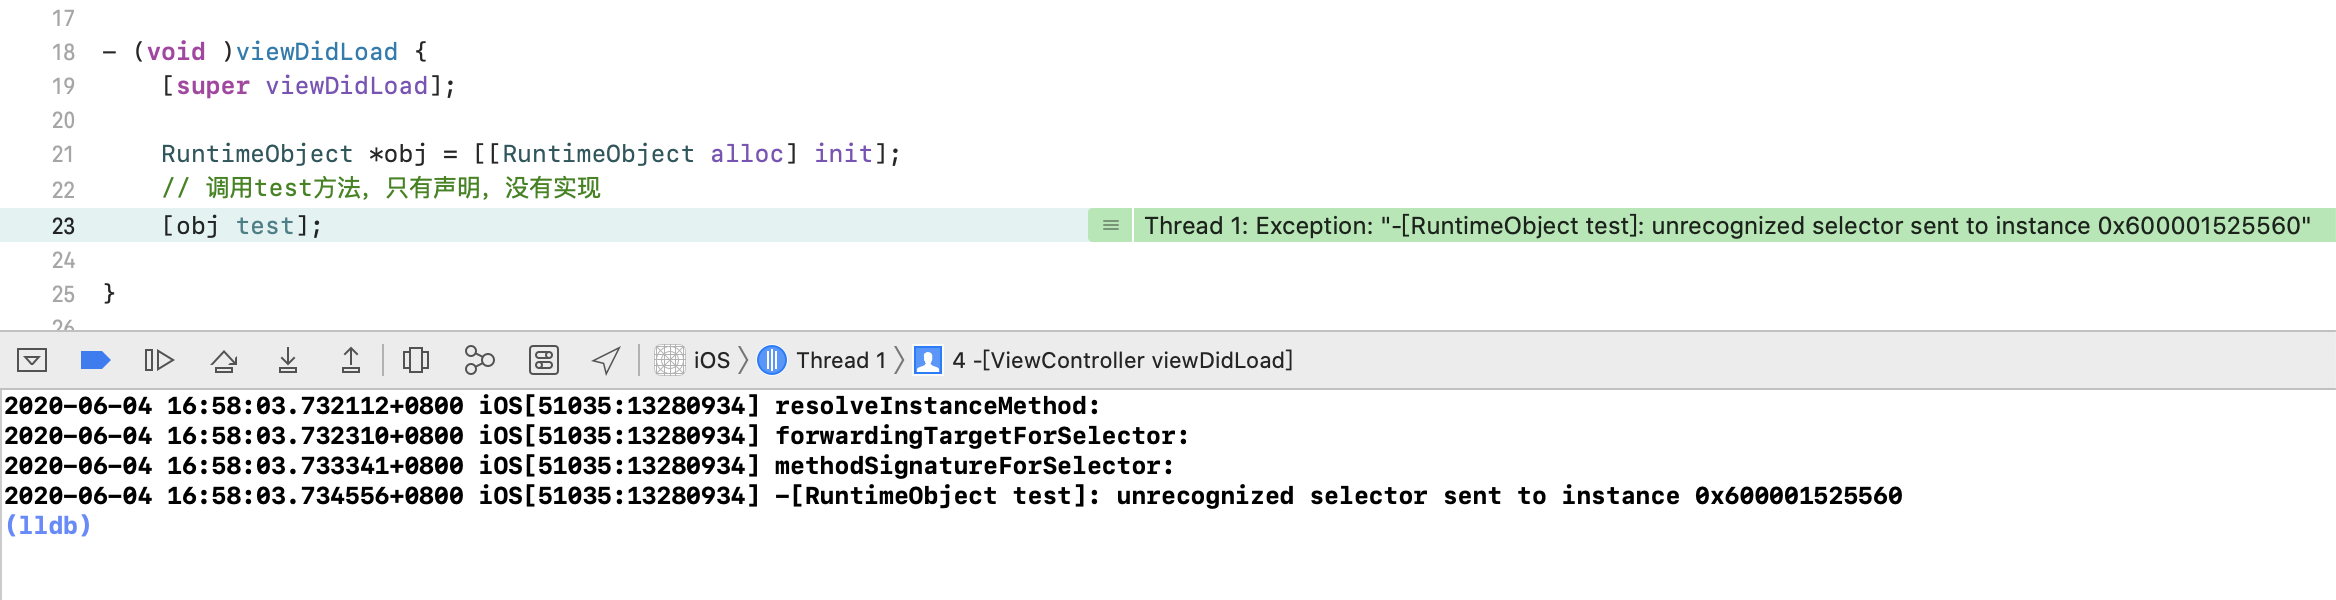This screenshot has width=2336, height=600.
Task: Select the iOS process in jump bar
Action: 693,360
